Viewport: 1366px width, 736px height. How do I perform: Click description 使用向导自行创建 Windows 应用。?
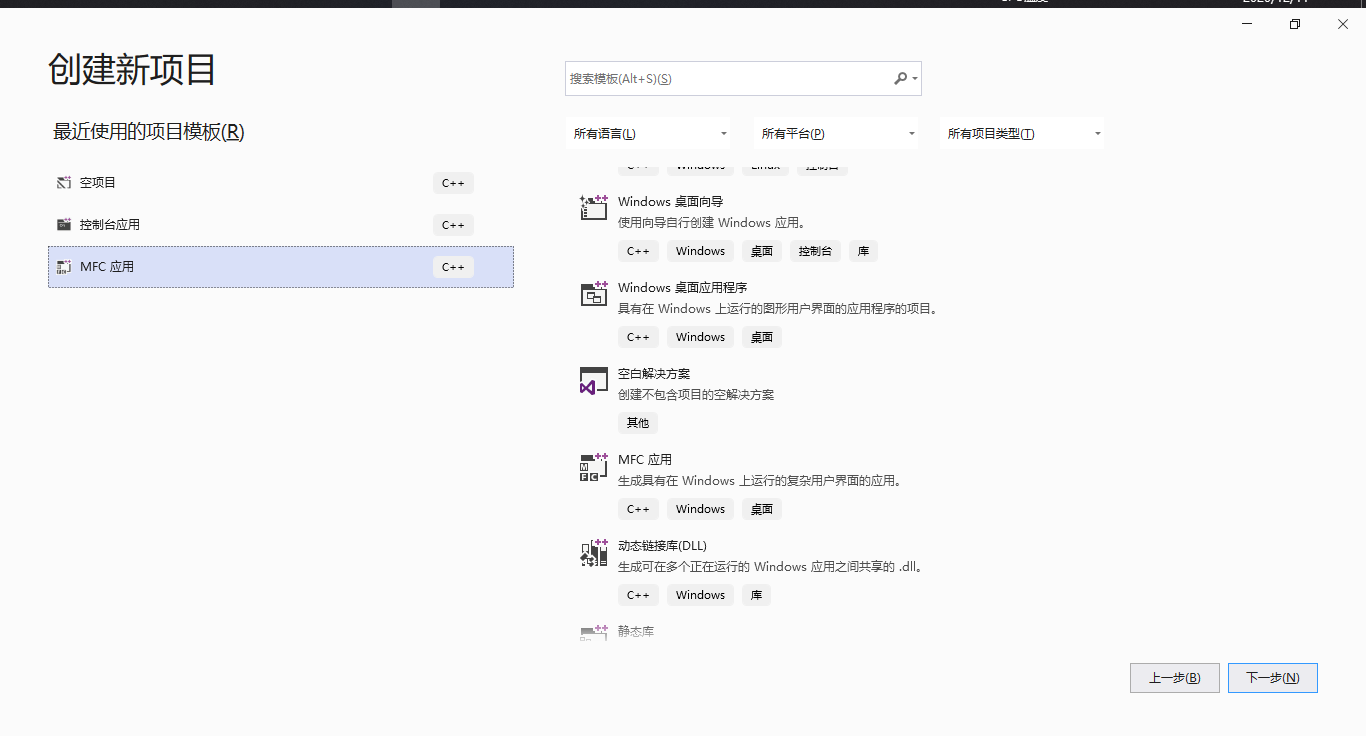coord(712,223)
